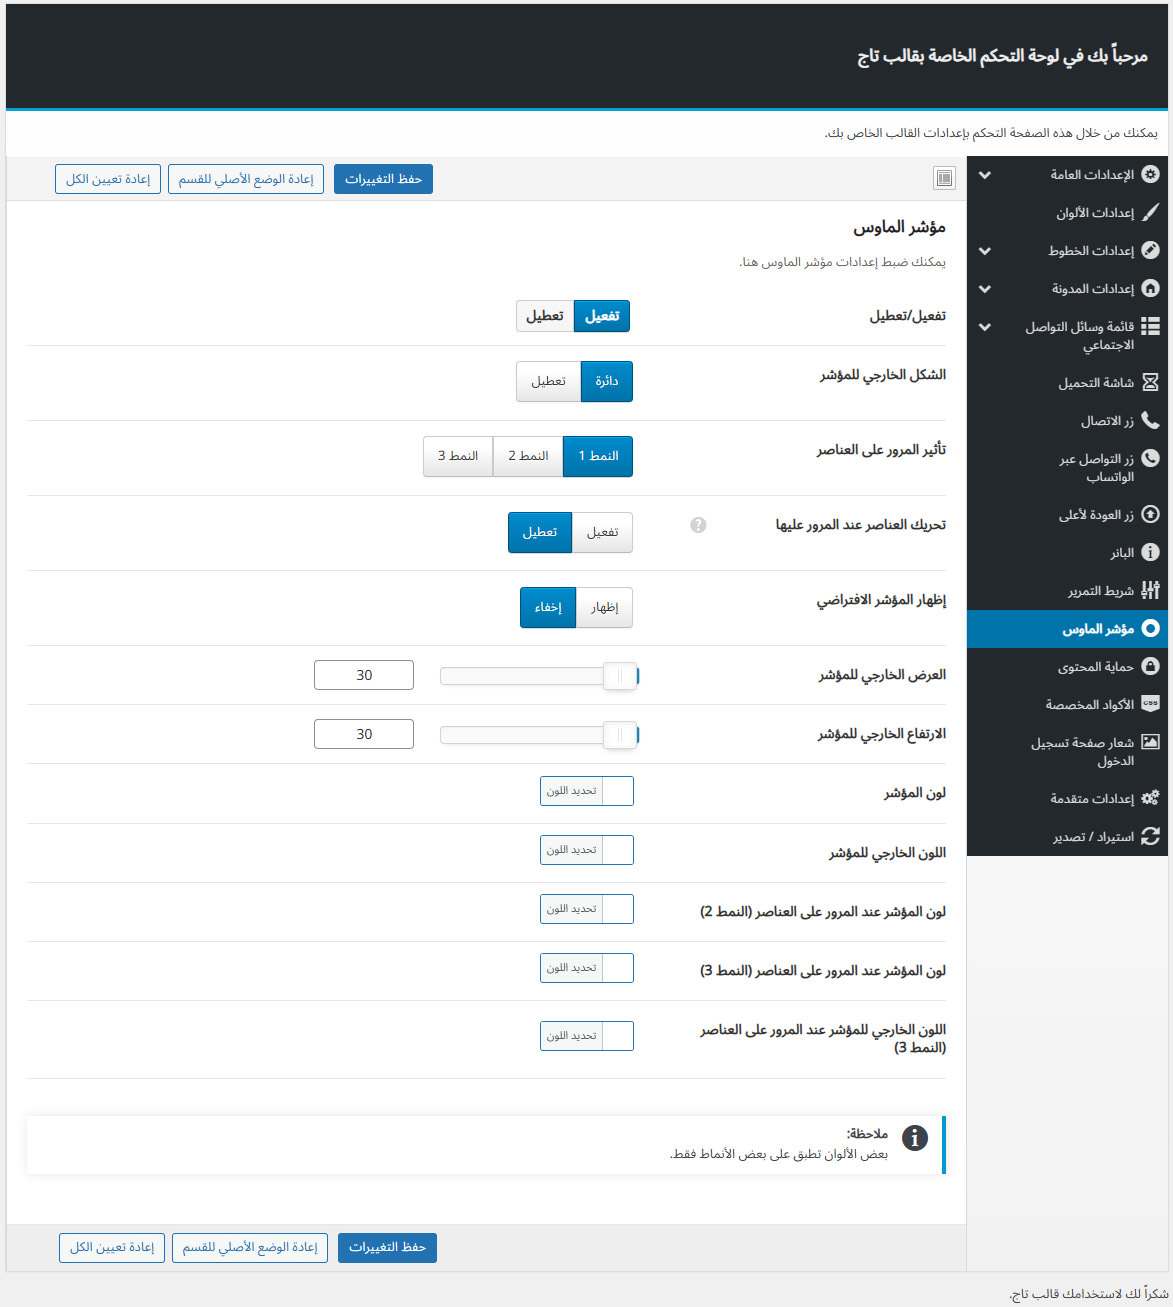Click the العرض الخارجي للمؤشر value field
The image size is (1173, 1307).
point(364,675)
